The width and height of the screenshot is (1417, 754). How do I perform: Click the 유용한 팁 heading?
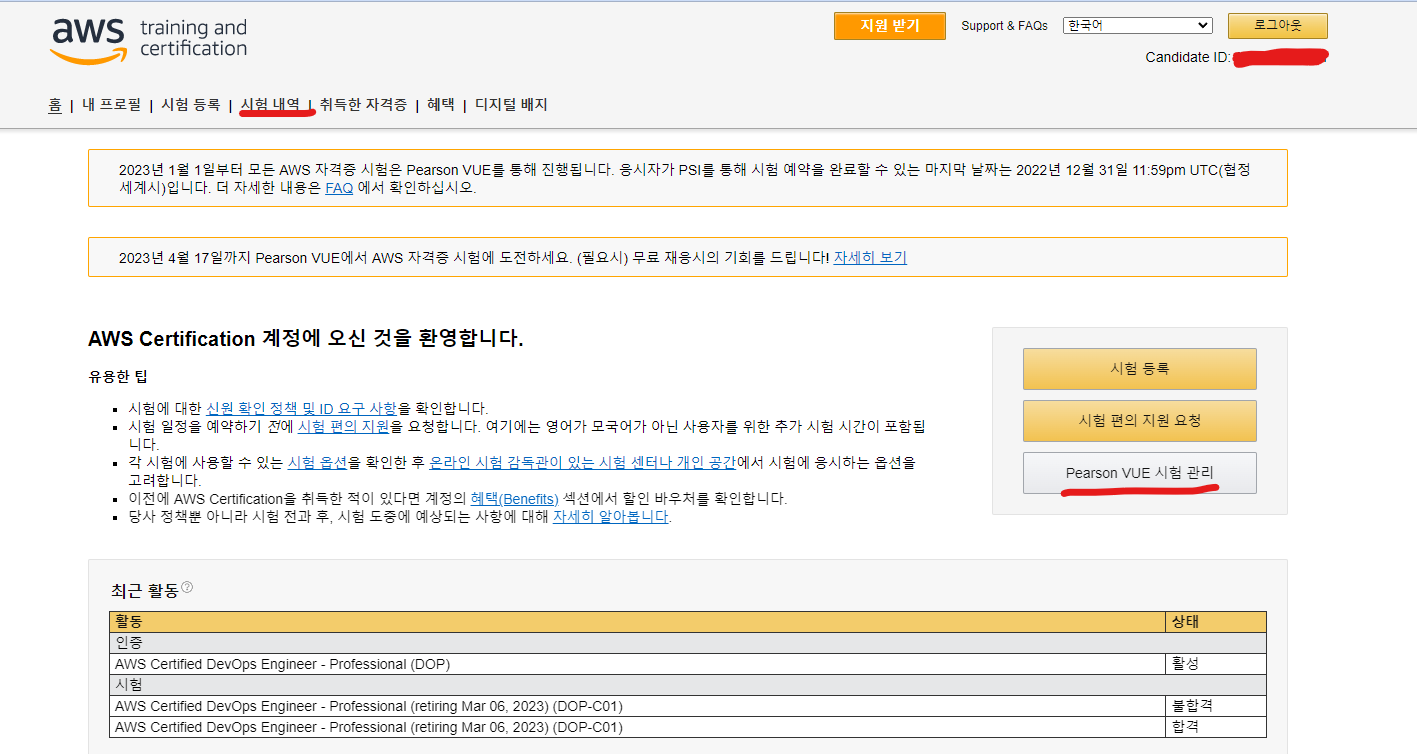[x=118, y=378]
